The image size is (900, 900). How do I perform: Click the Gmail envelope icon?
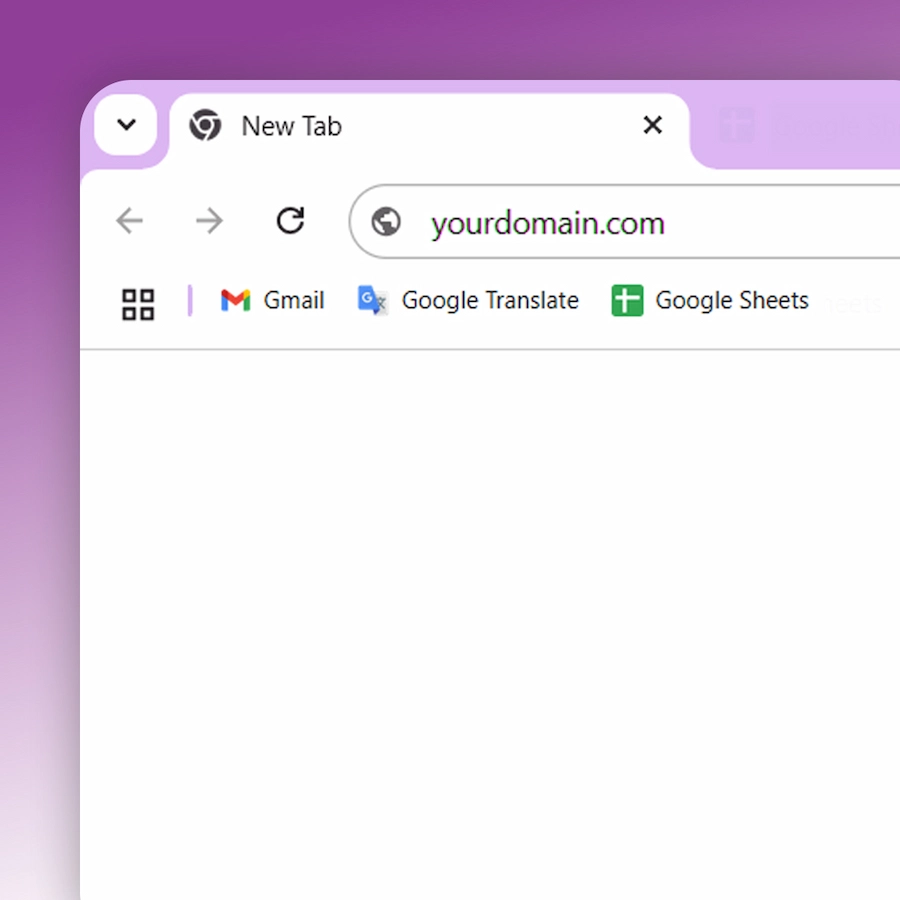235,300
